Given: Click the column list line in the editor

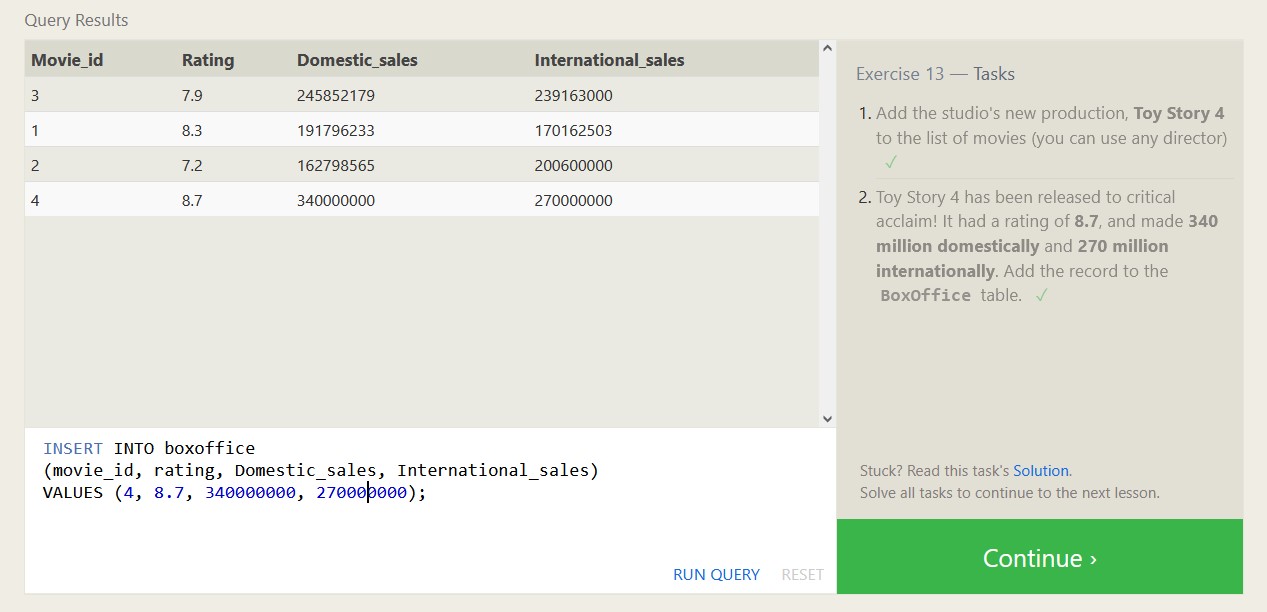Looking at the screenshot, I should pyautogui.click(x=320, y=470).
